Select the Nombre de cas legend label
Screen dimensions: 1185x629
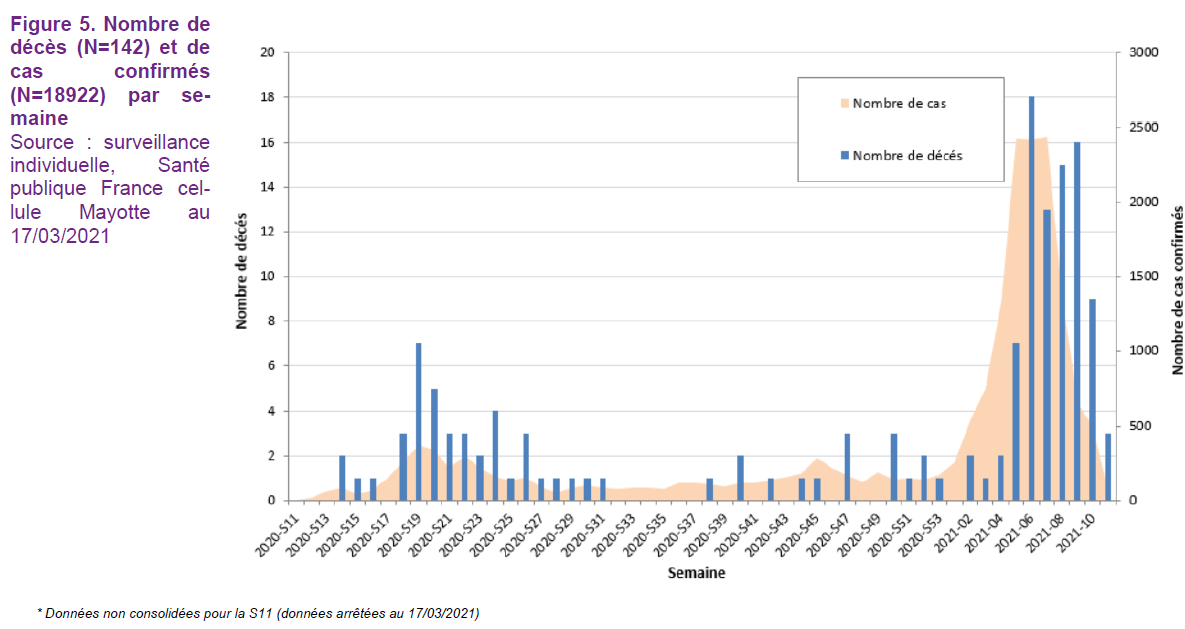[899, 103]
